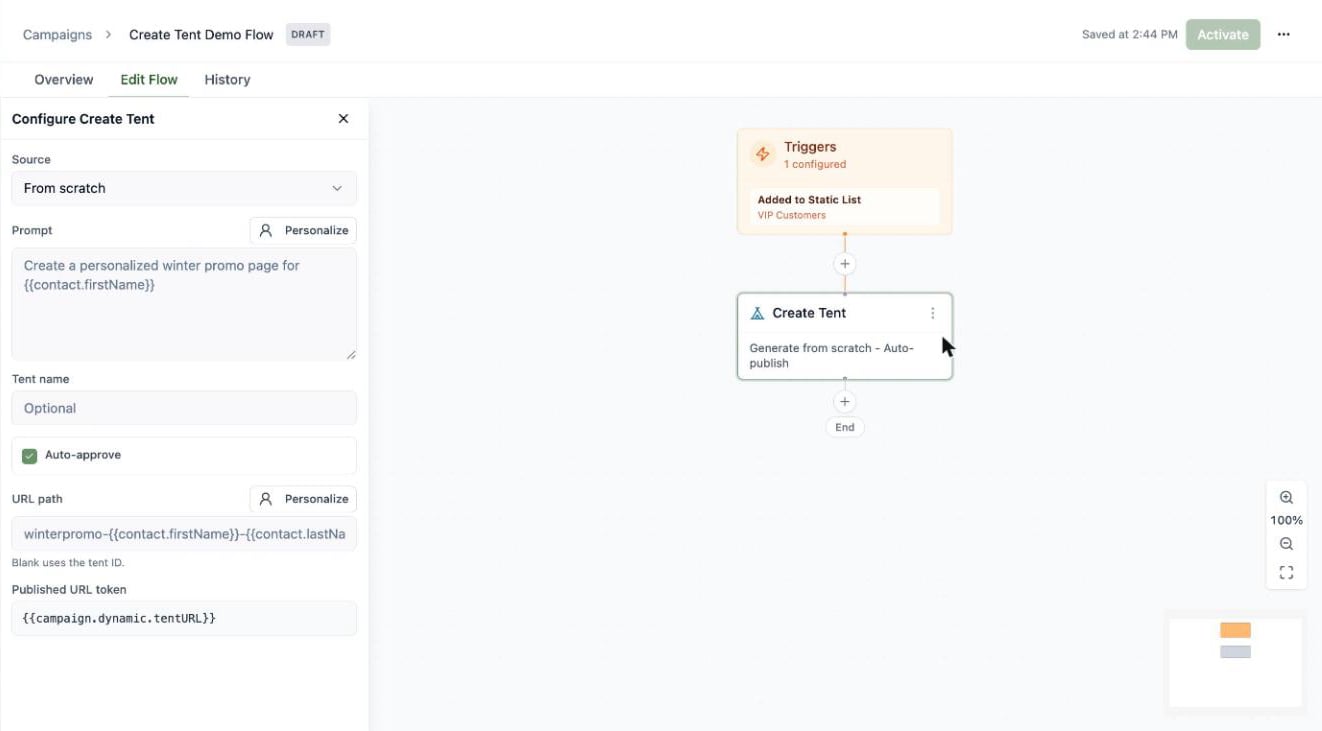Zoom in on the flow canvas
1322x731 pixels.
(1287, 498)
